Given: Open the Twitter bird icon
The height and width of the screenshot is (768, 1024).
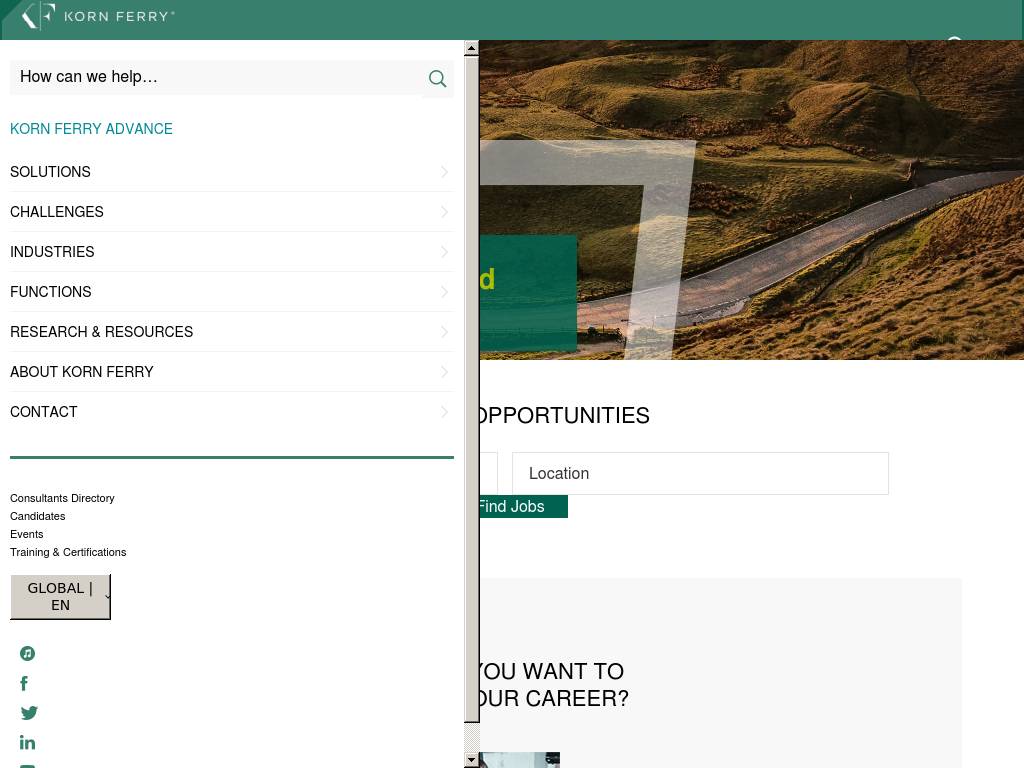Looking at the screenshot, I should (29, 713).
